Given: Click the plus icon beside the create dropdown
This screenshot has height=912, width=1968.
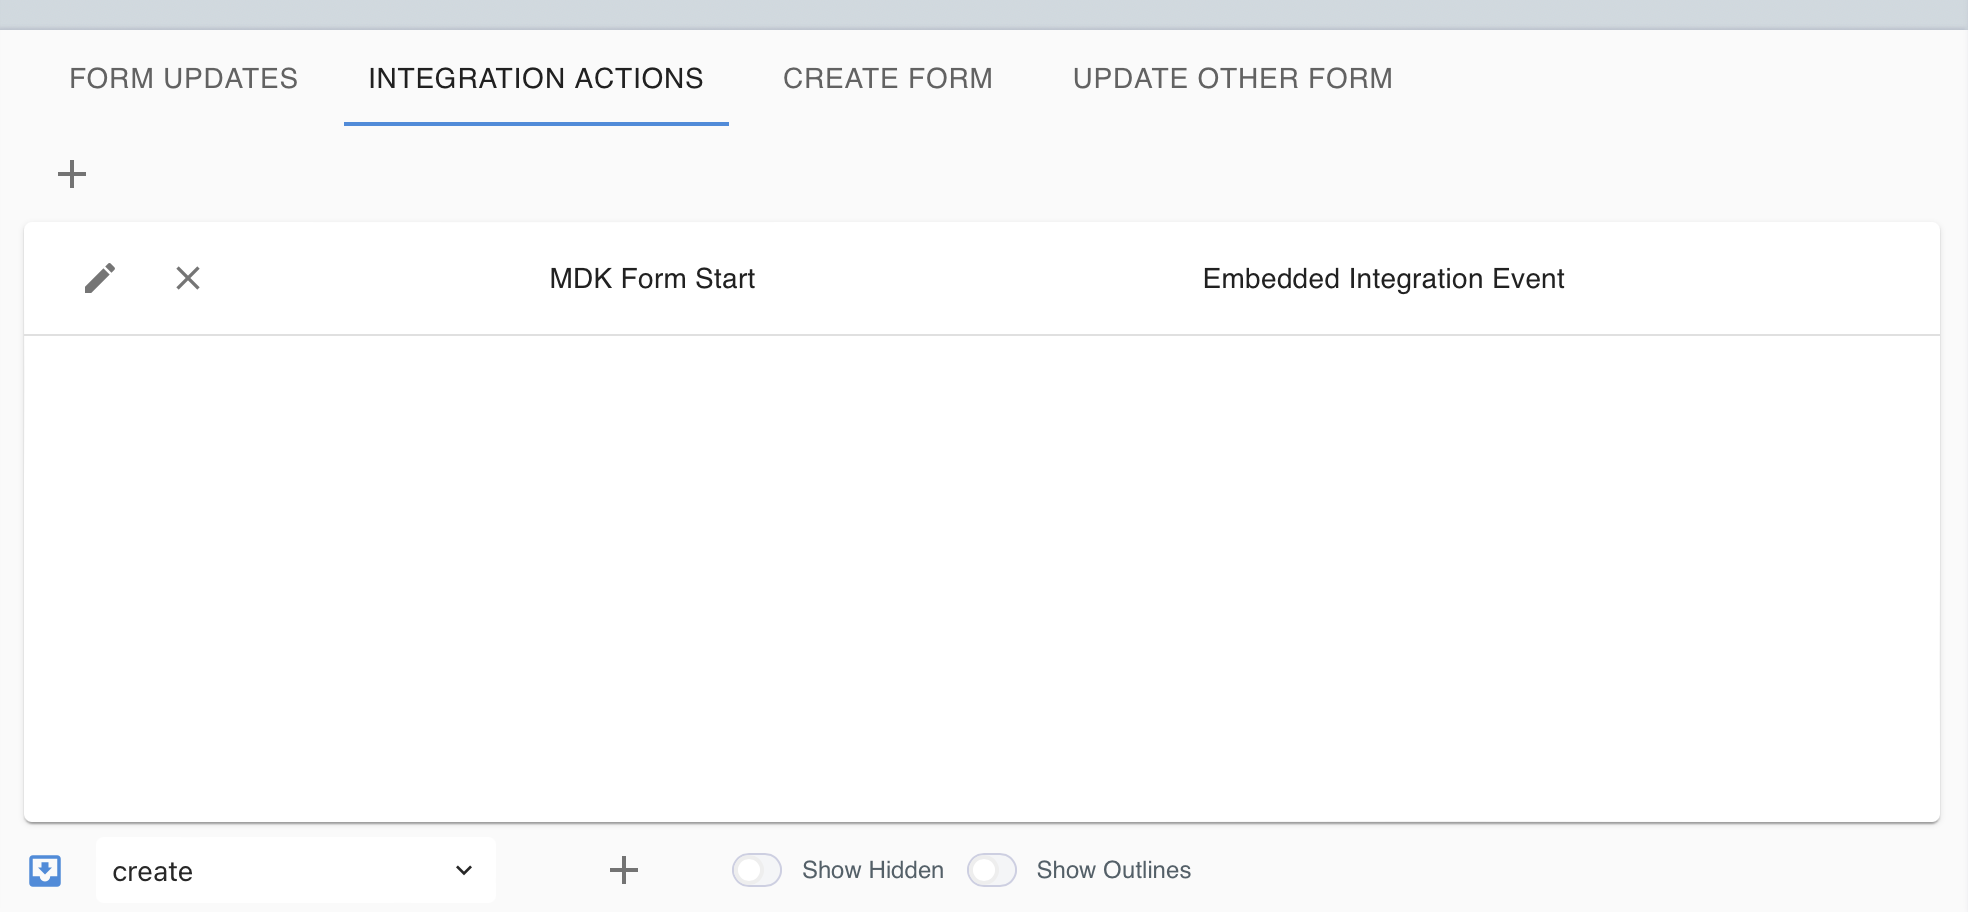Looking at the screenshot, I should click(624, 870).
